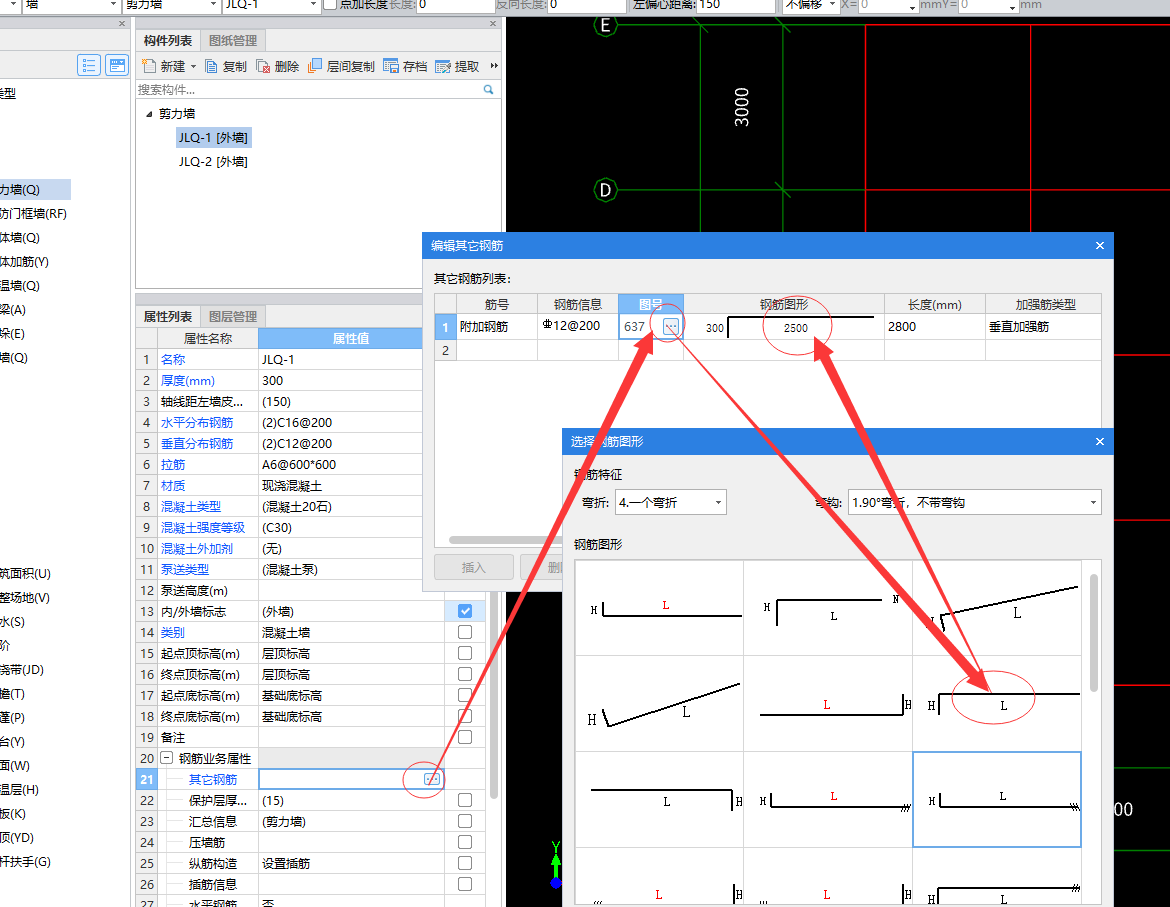Click the 新建 (New) component icon
The image size is (1170, 907).
[x=149, y=66]
